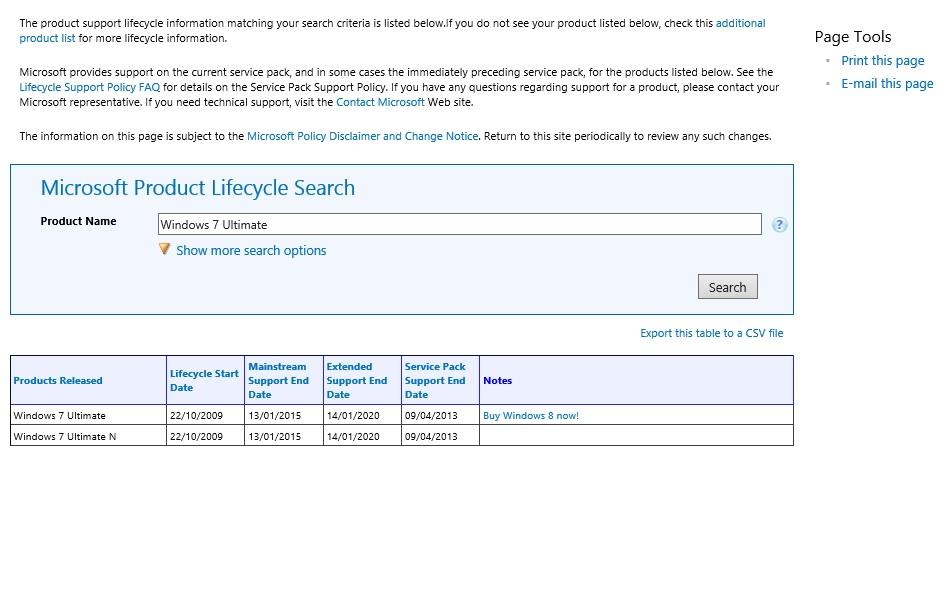Click the Microsoft Product Lifecycle Search heading
Screen dimensions: 952x614
click(x=197, y=188)
